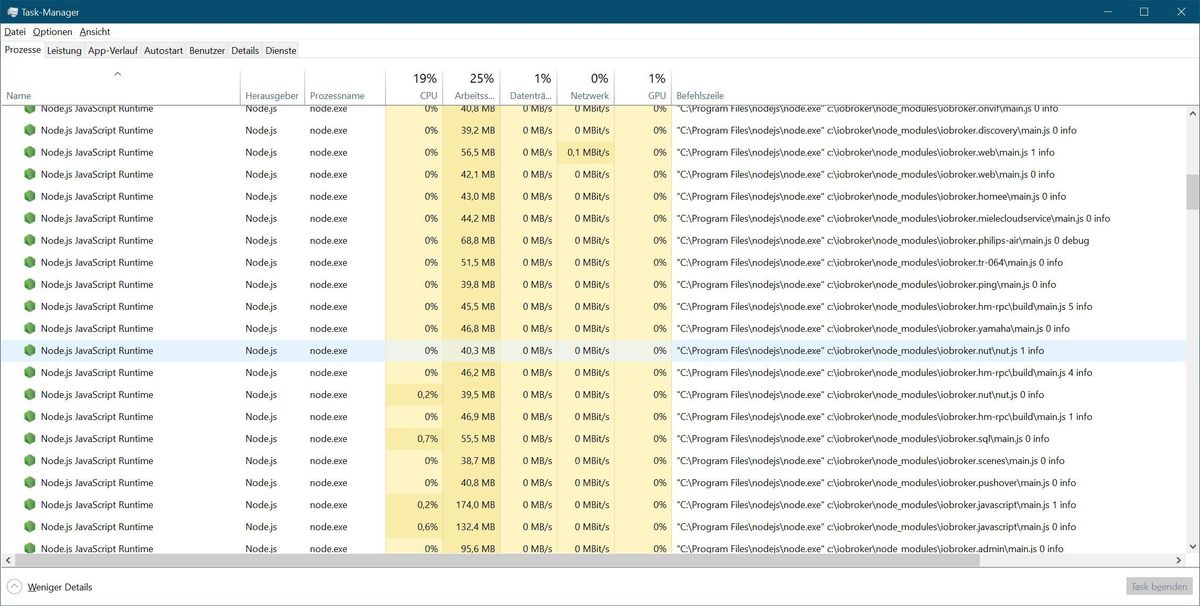The image size is (1200, 606).
Task: Click the 0,1 MBit/s network value
Action: pyautogui.click(x=588, y=152)
